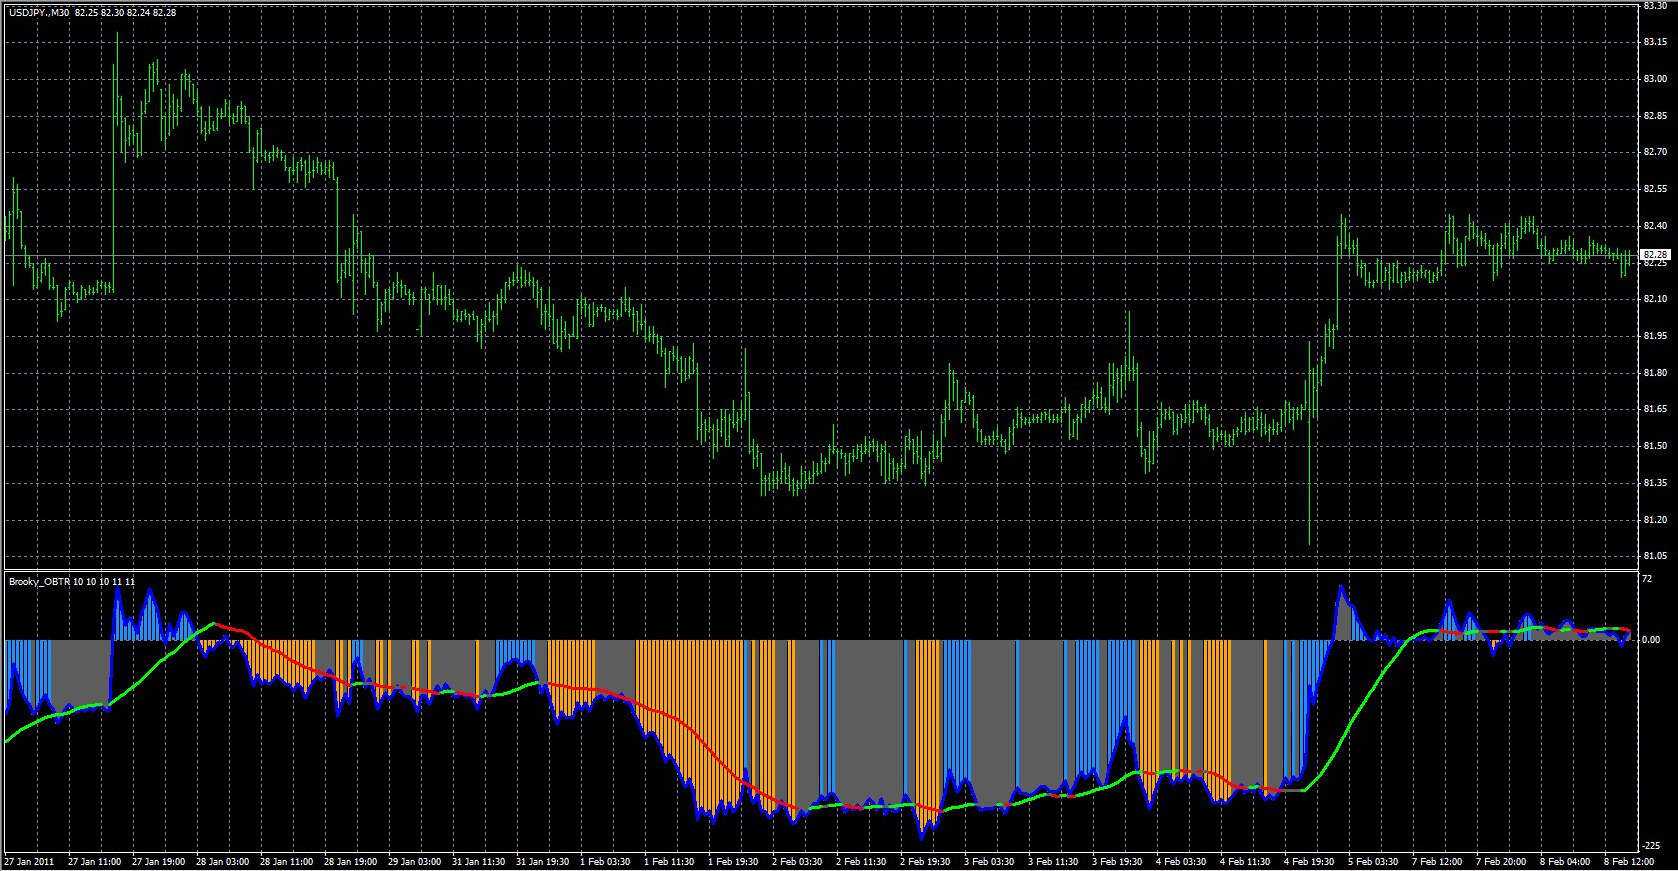Click the 27 Jan 2011 time label
The image size is (1678, 871).
click(30, 861)
